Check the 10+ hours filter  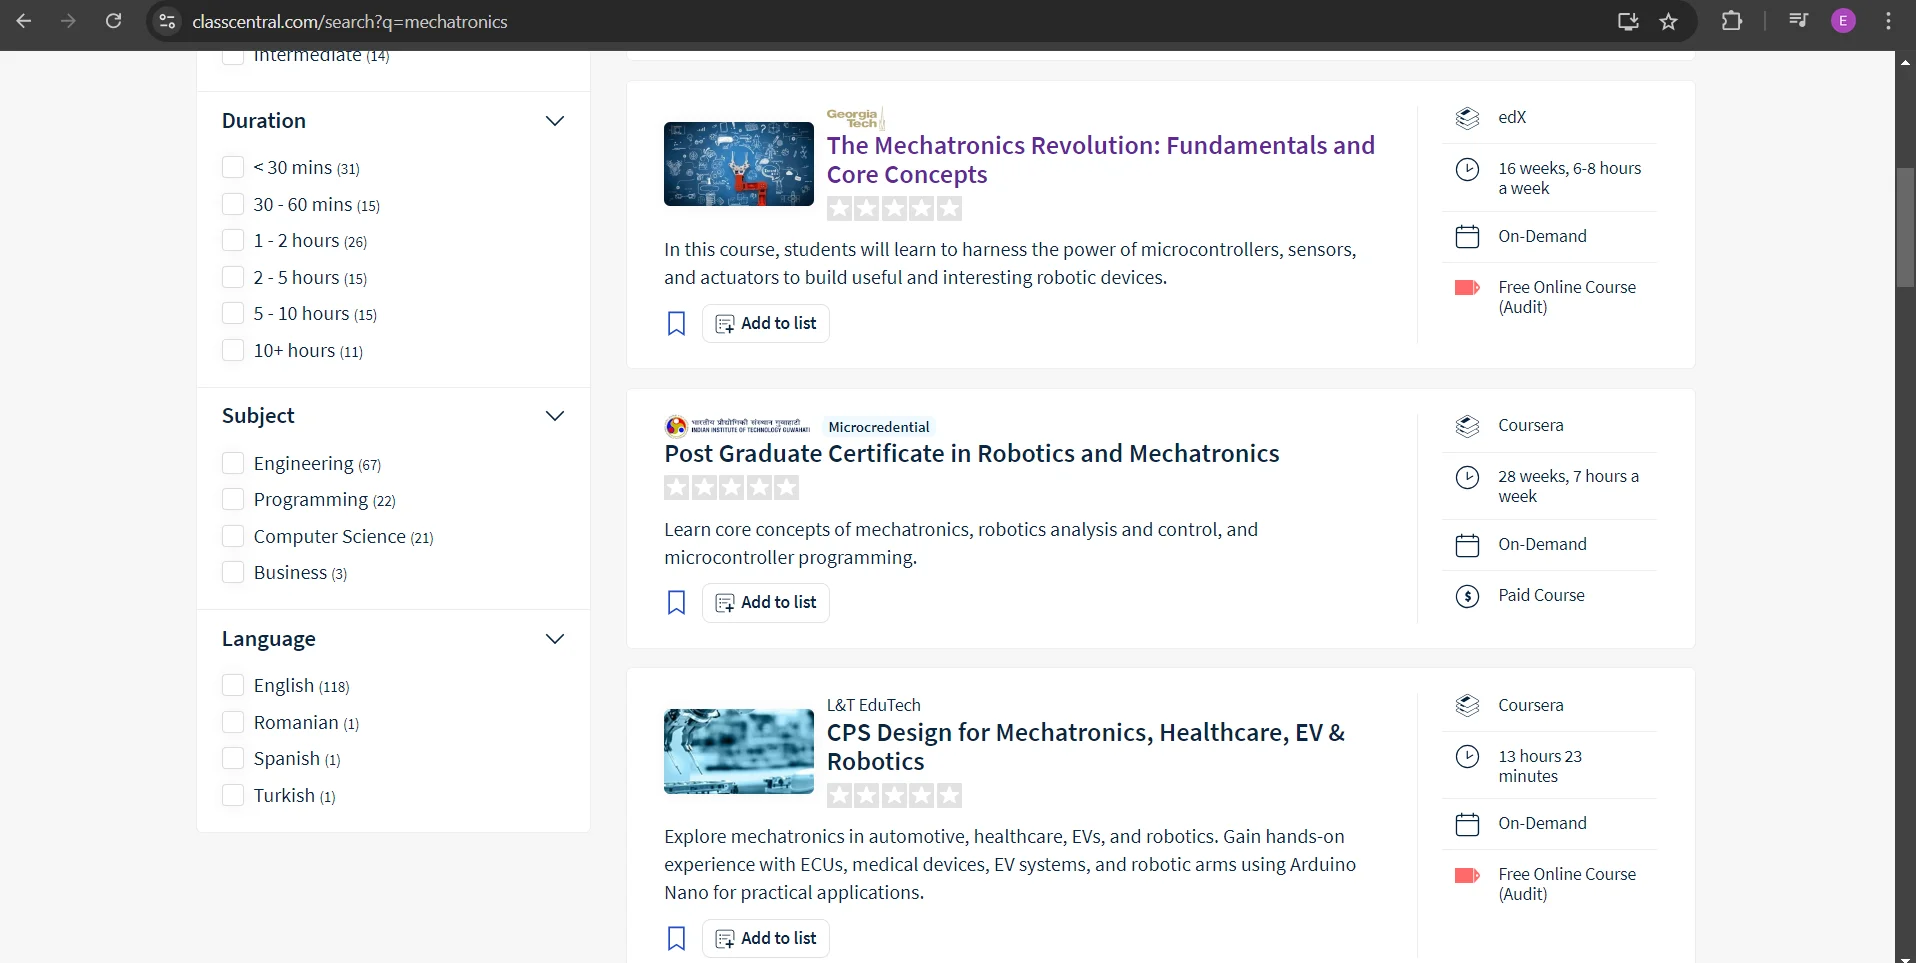tap(233, 350)
